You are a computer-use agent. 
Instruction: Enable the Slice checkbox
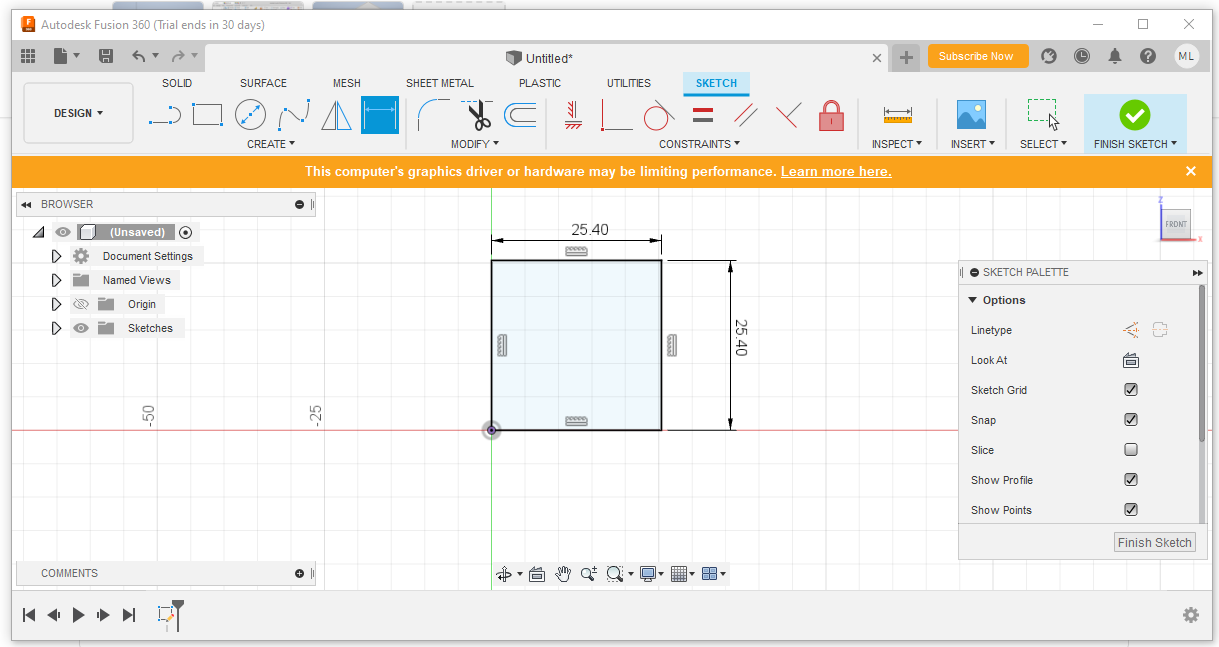click(x=1131, y=450)
